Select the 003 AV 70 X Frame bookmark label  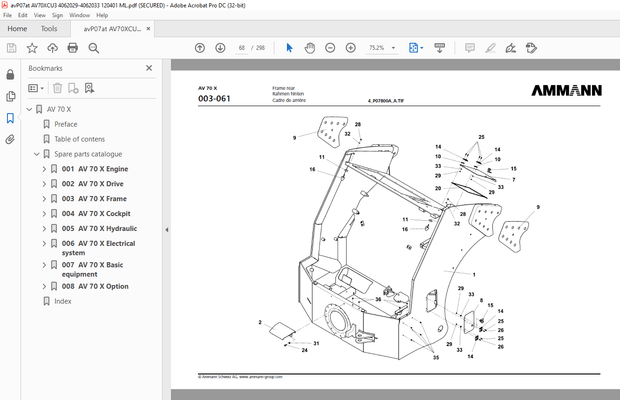click(94, 199)
